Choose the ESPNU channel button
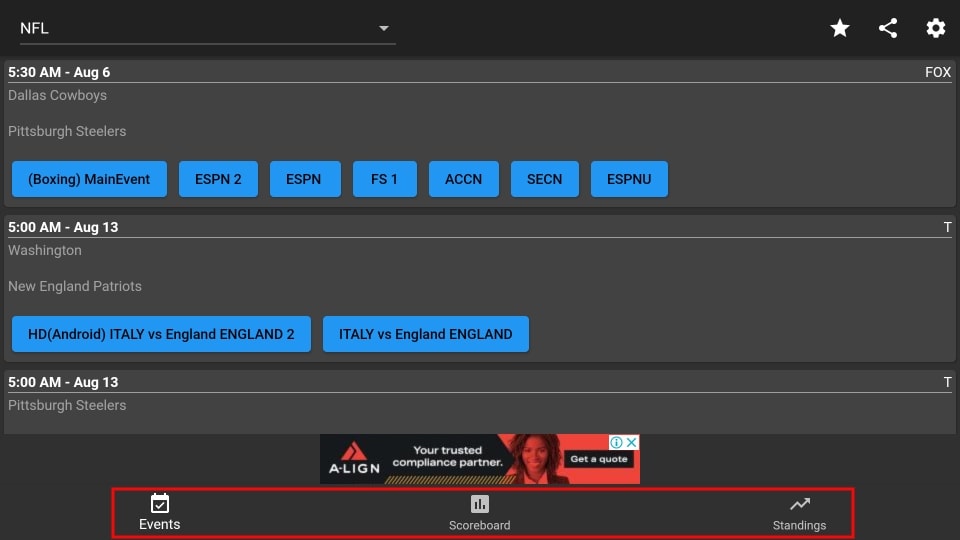This screenshot has width=960, height=540. click(629, 179)
